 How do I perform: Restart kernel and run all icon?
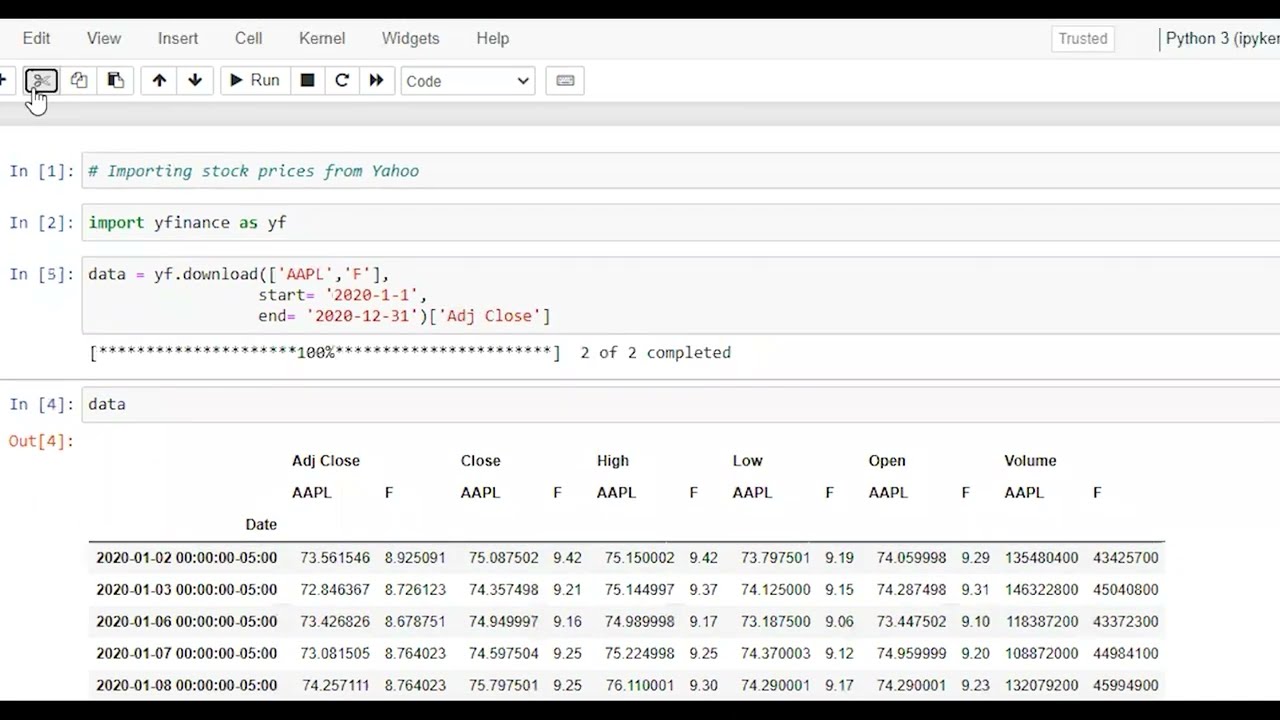tap(376, 81)
